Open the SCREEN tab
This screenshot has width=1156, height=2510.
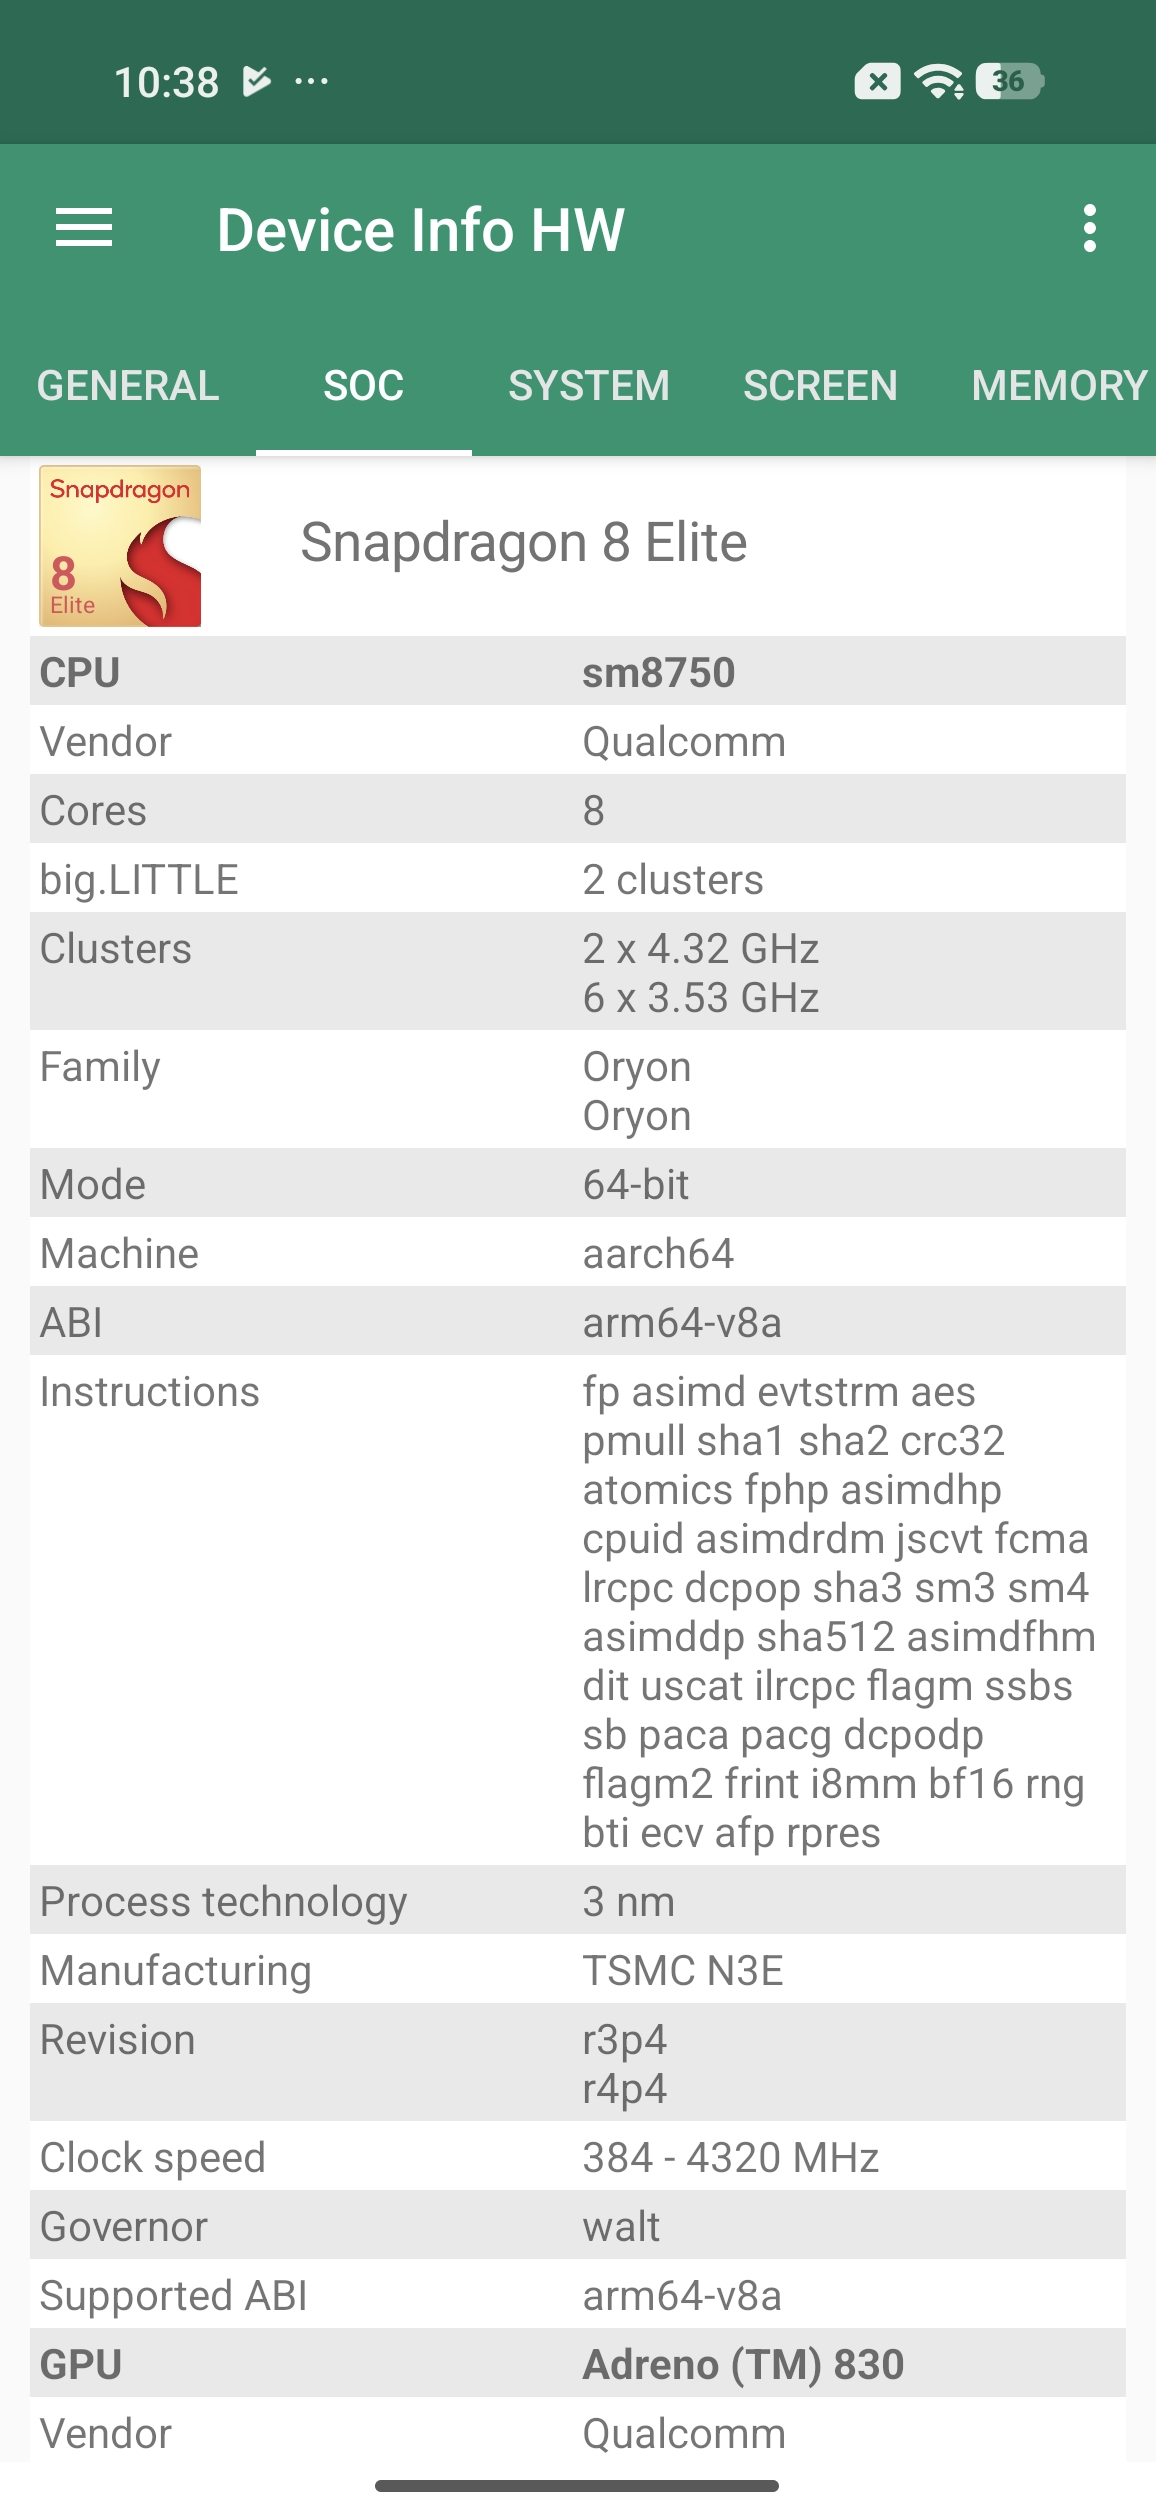click(820, 386)
